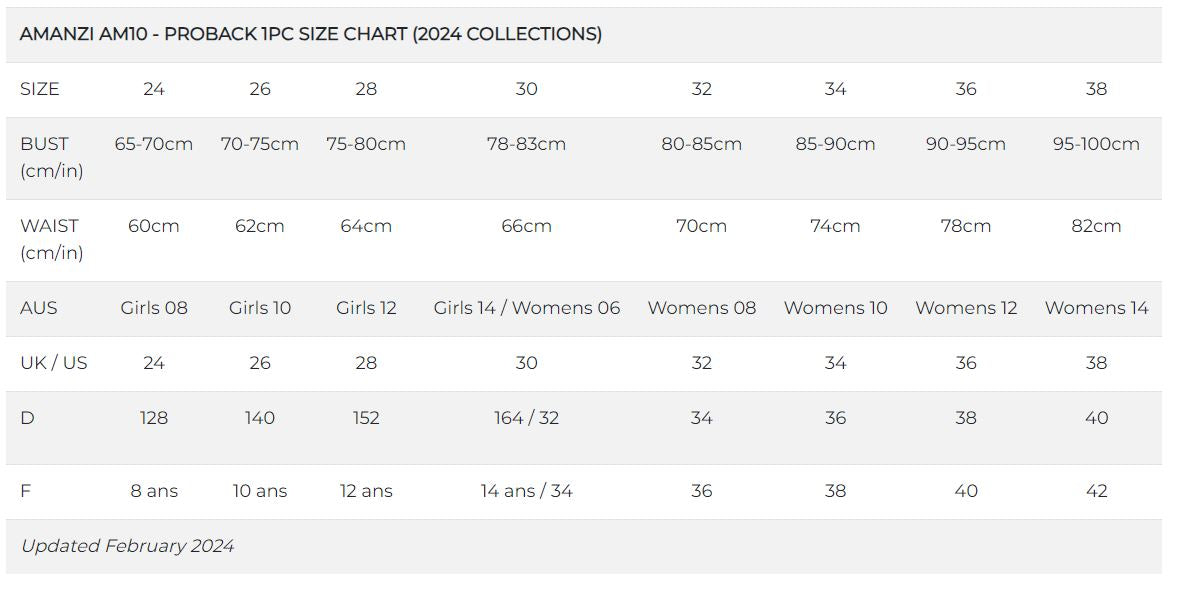
Task: Click the Girls 08 cell
Action: tap(153, 308)
